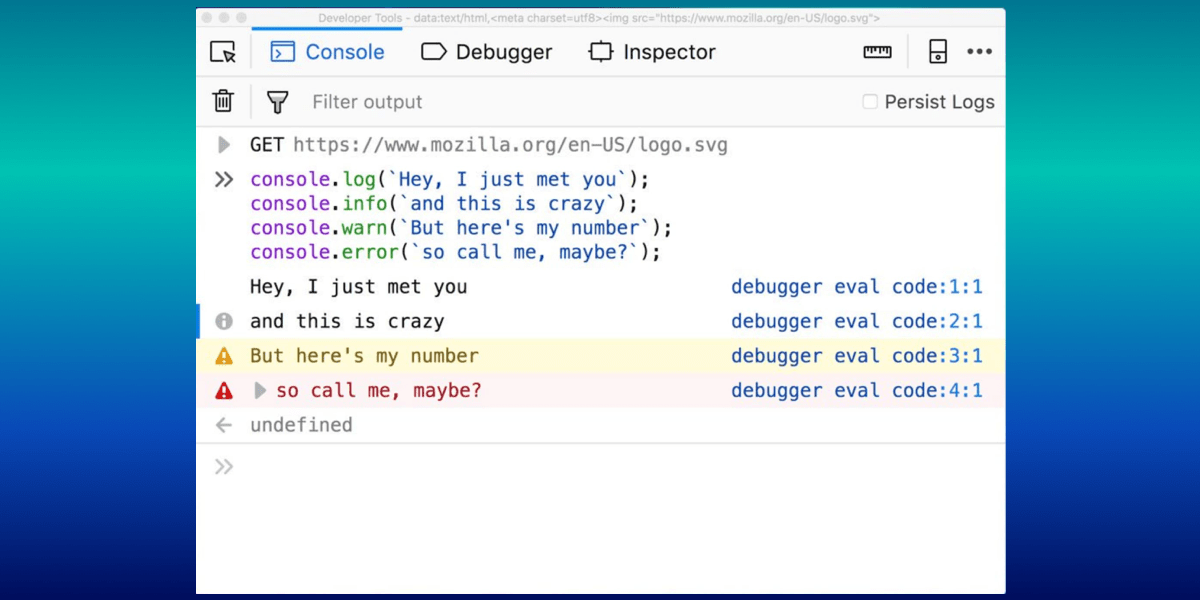
Task: Expand the so call me error stack
Action: (260, 390)
